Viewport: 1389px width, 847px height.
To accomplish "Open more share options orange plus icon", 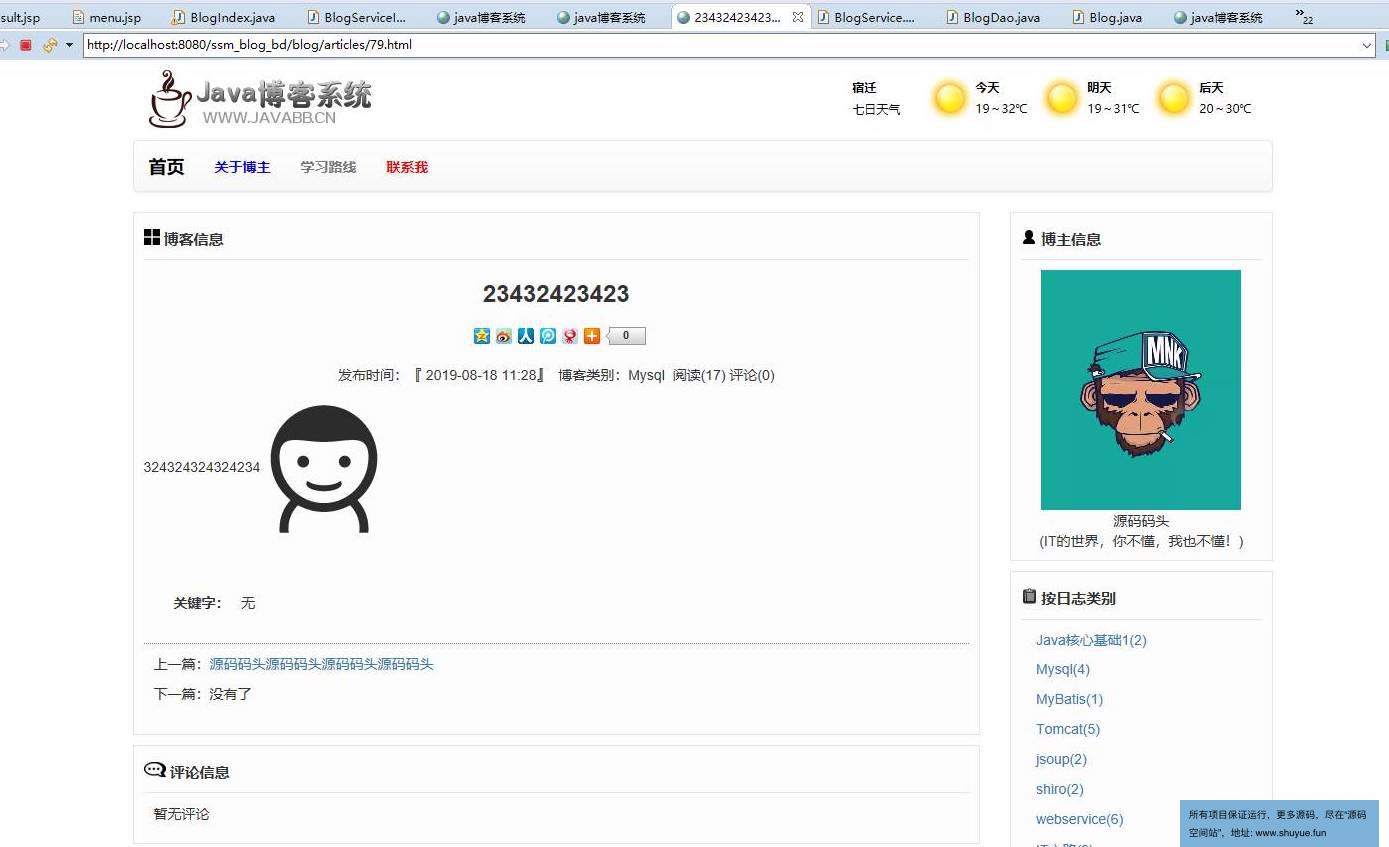I will [x=592, y=336].
